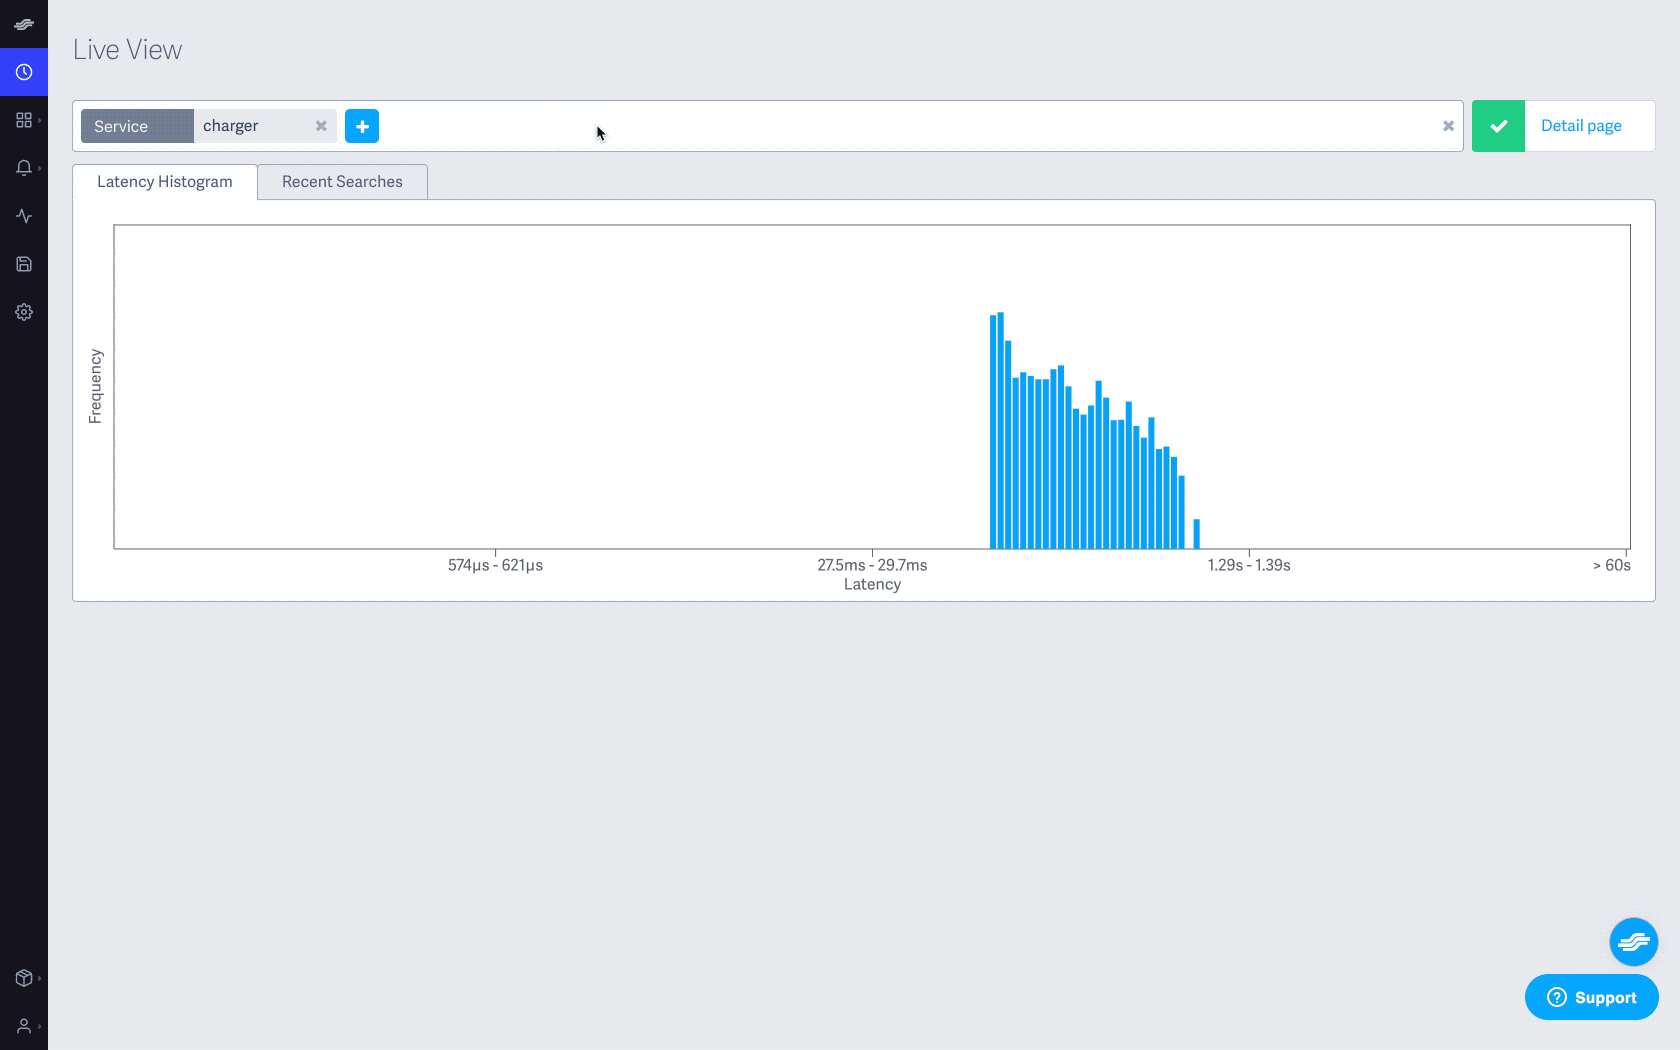The width and height of the screenshot is (1680, 1050).
Task: Open the user account icon in sidebar
Action: pos(24,1026)
